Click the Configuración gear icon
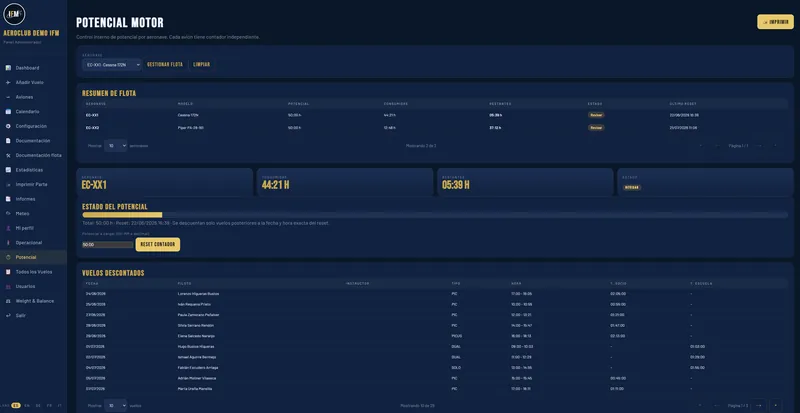 tap(8, 126)
